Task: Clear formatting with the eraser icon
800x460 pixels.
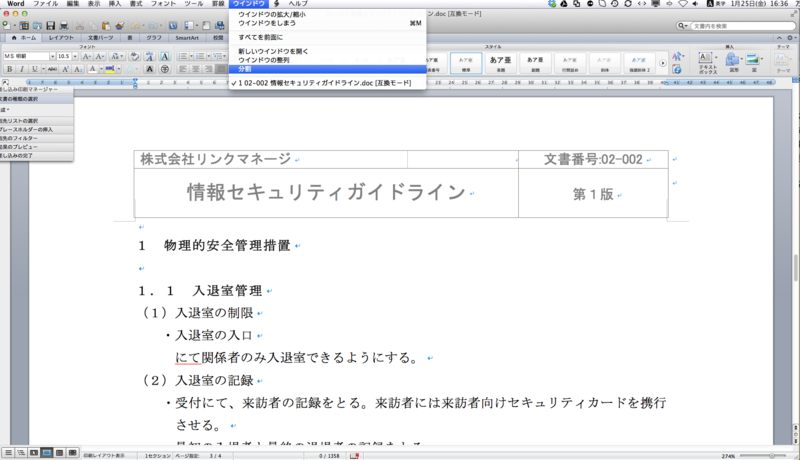Action: (135, 56)
